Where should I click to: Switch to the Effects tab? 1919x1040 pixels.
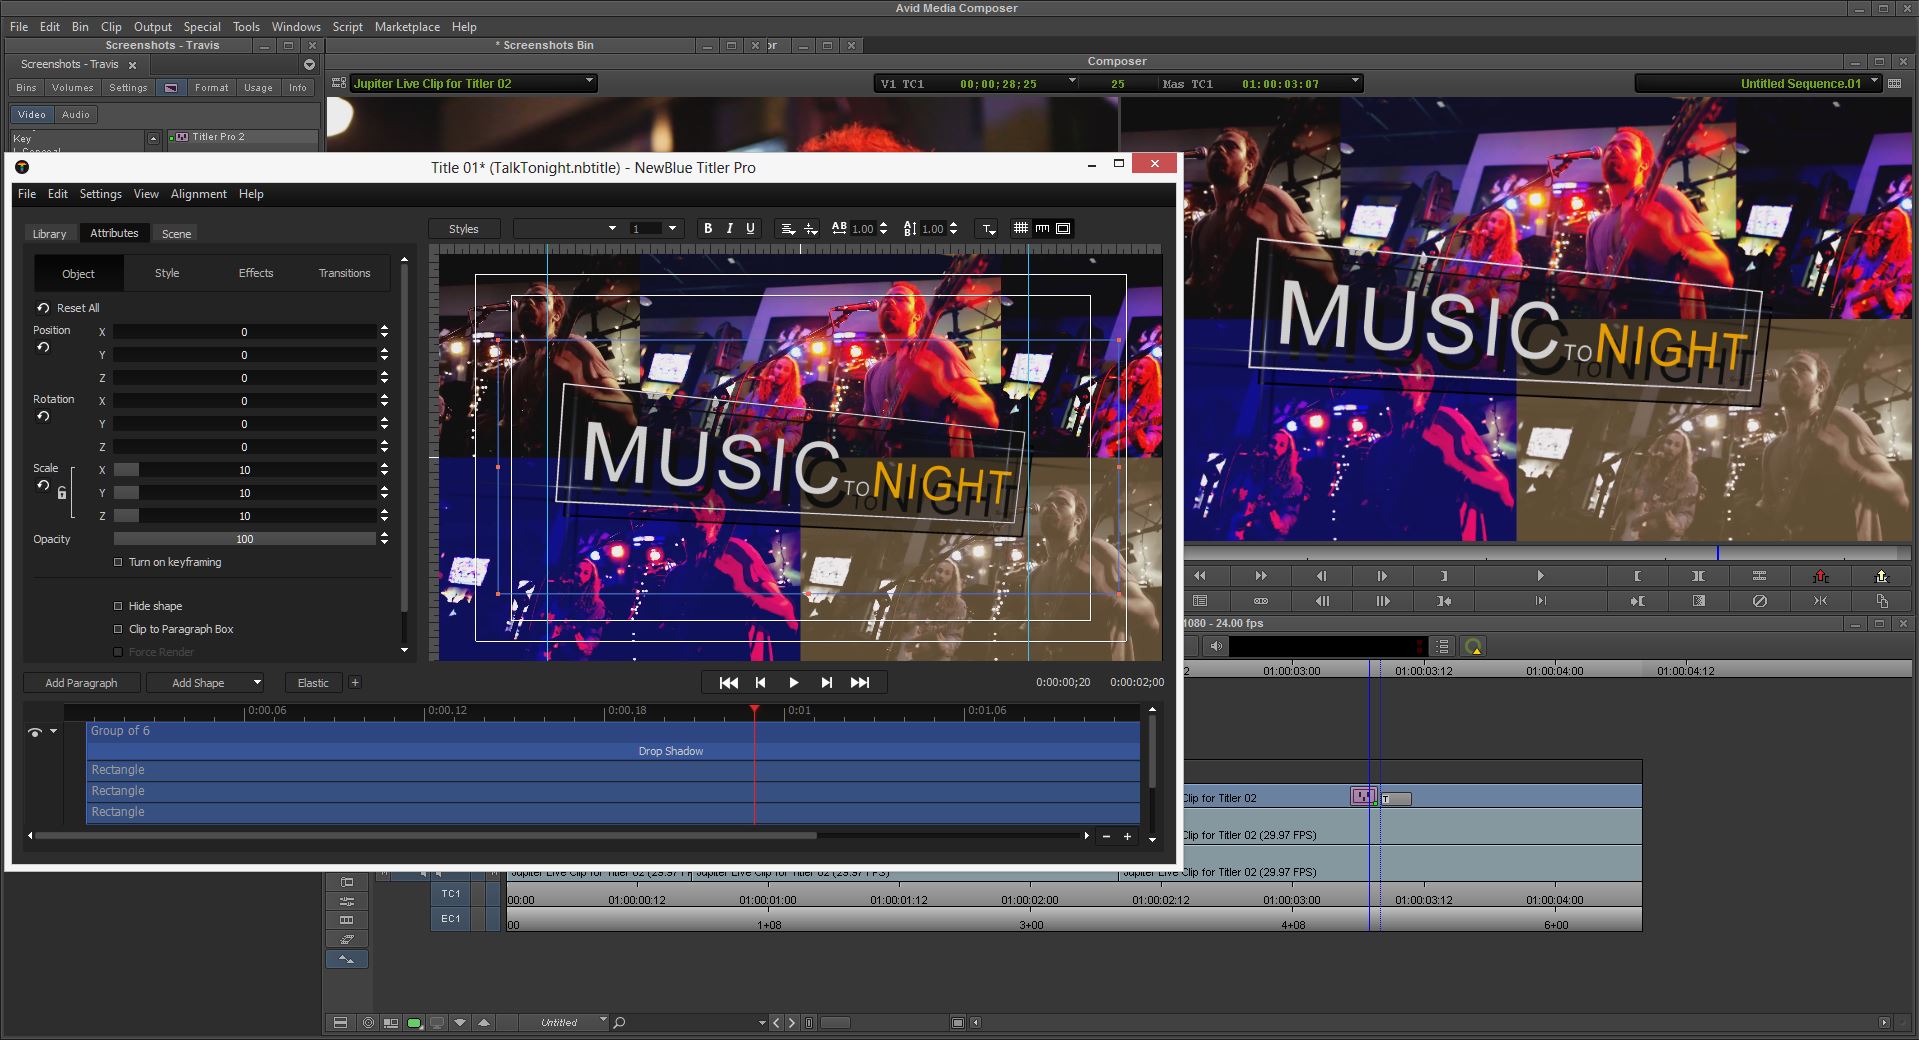click(x=256, y=273)
